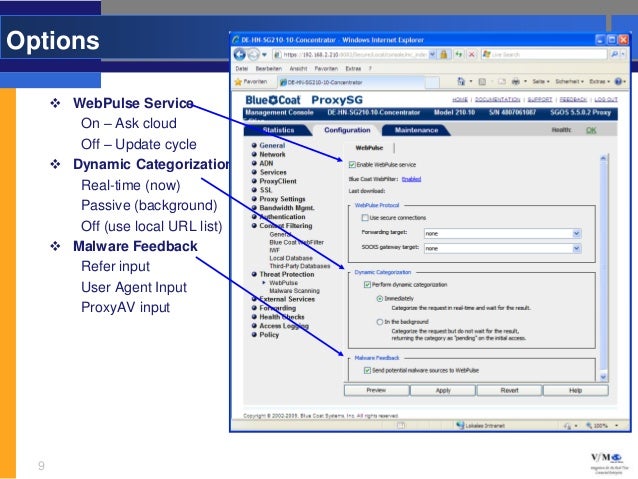The height and width of the screenshot is (479, 638).
Task: Expand the ProxyClient tree item
Action: tap(278, 181)
